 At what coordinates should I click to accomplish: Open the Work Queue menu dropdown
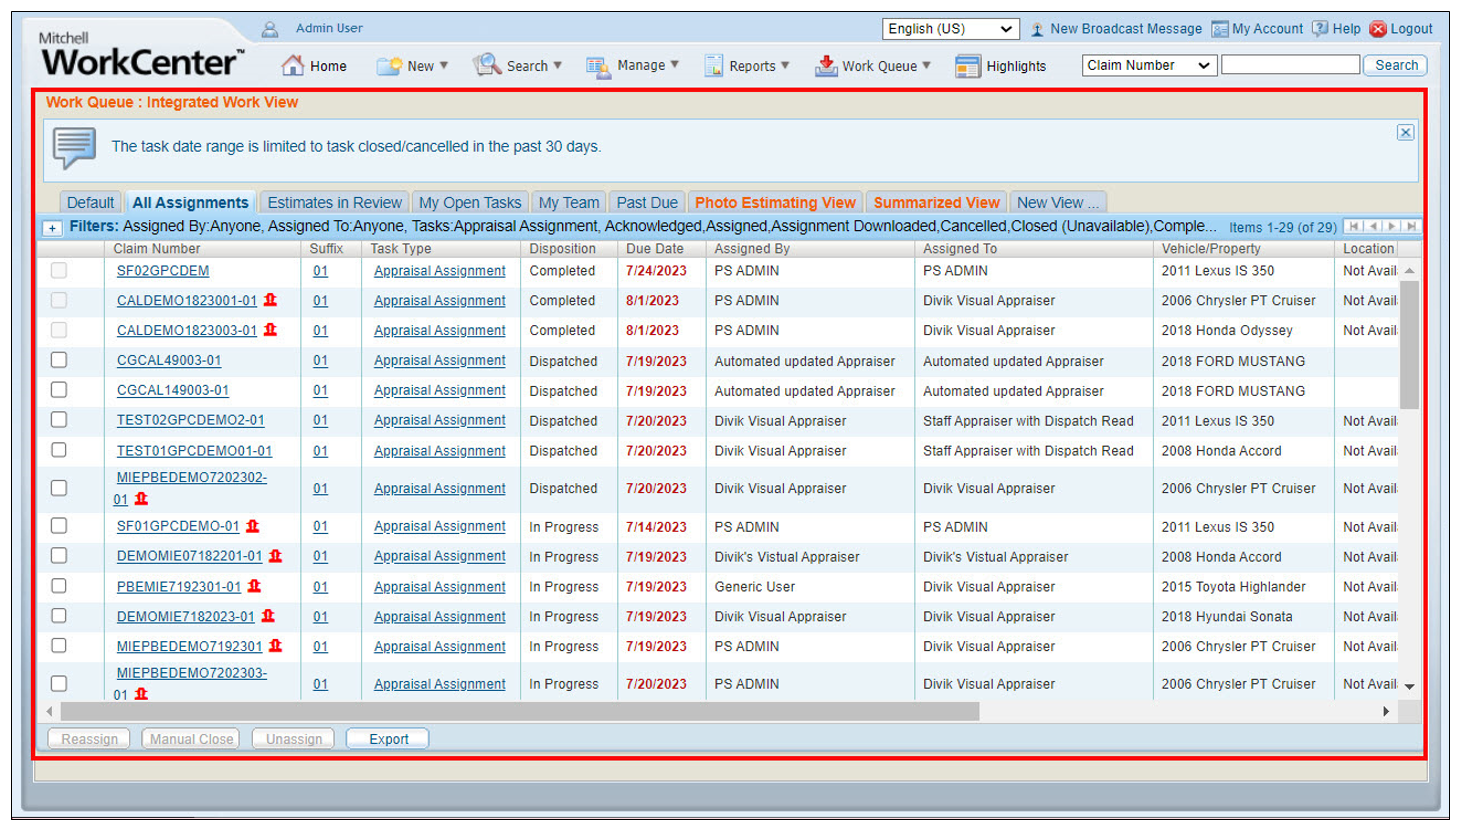pos(926,66)
